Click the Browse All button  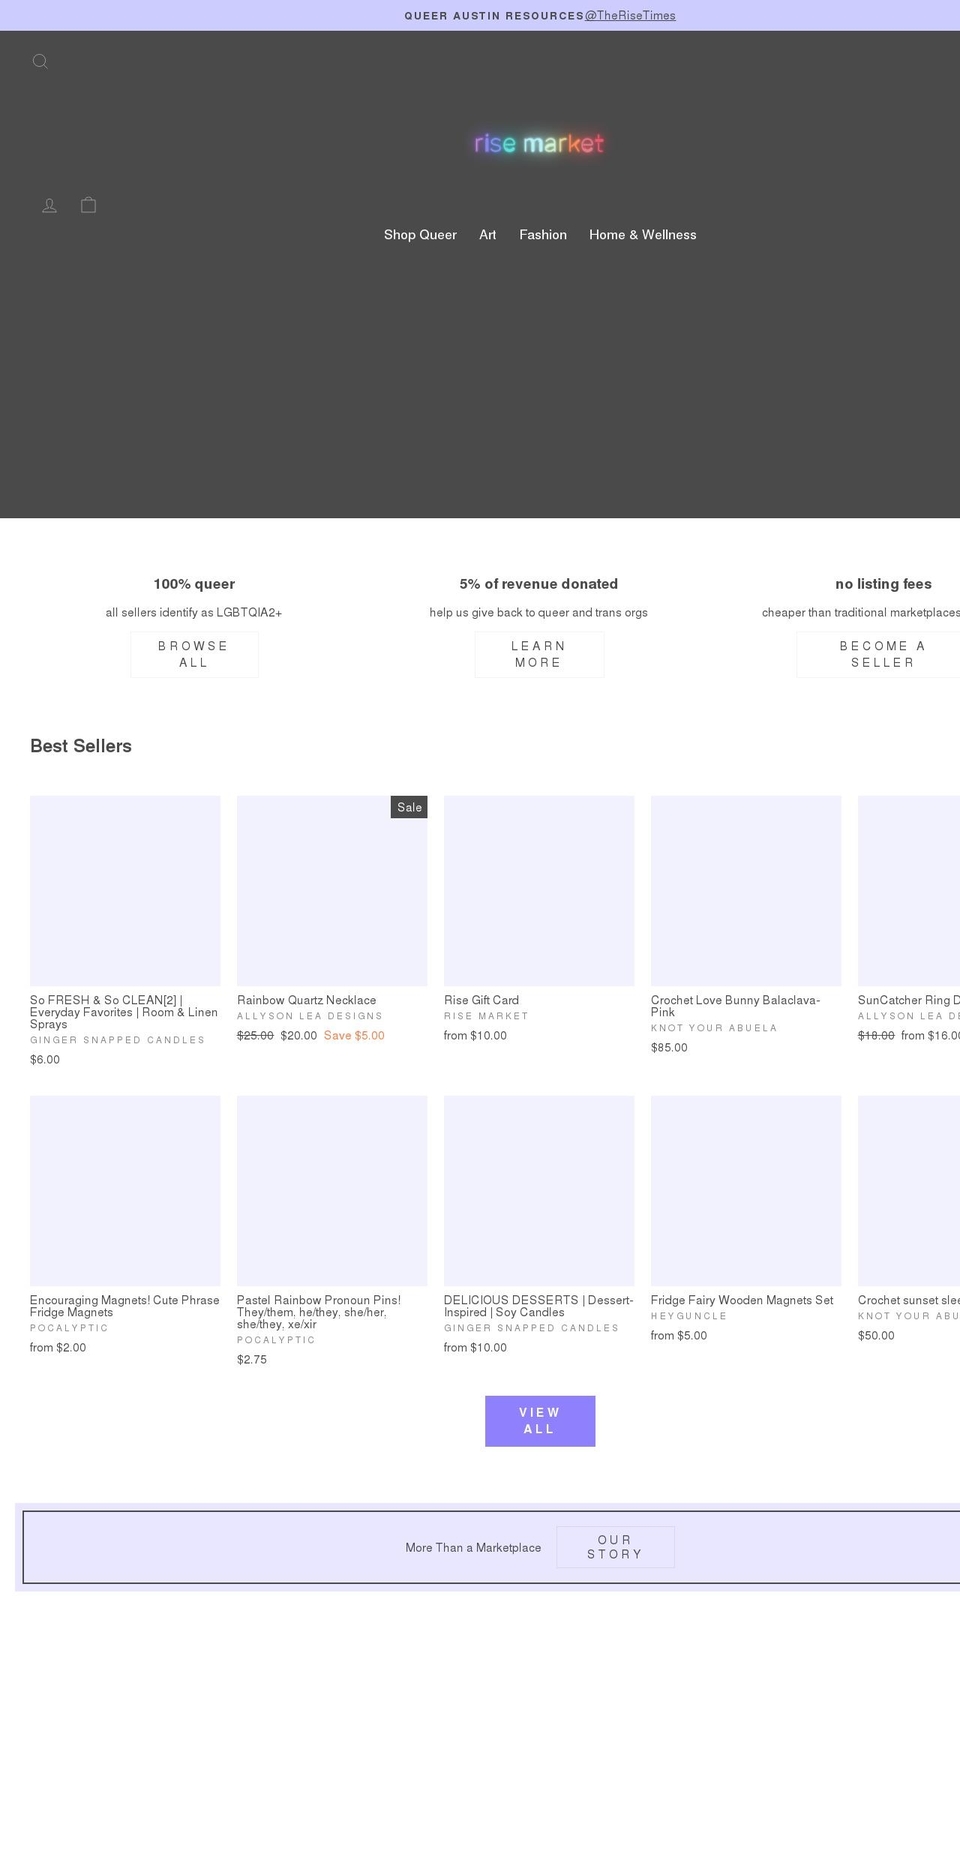194,654
